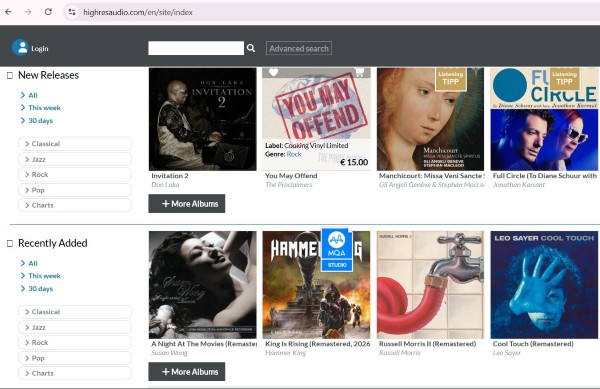Open Full Circle album cover
Image resolution: width=600 pixels, height=389 pixels.
pyautogui.click(x=544, y=119)
